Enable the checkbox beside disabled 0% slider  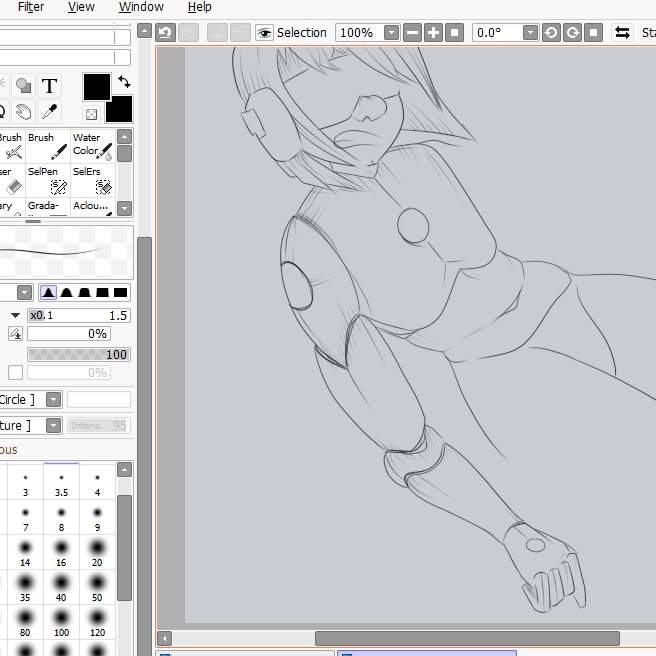15,372
